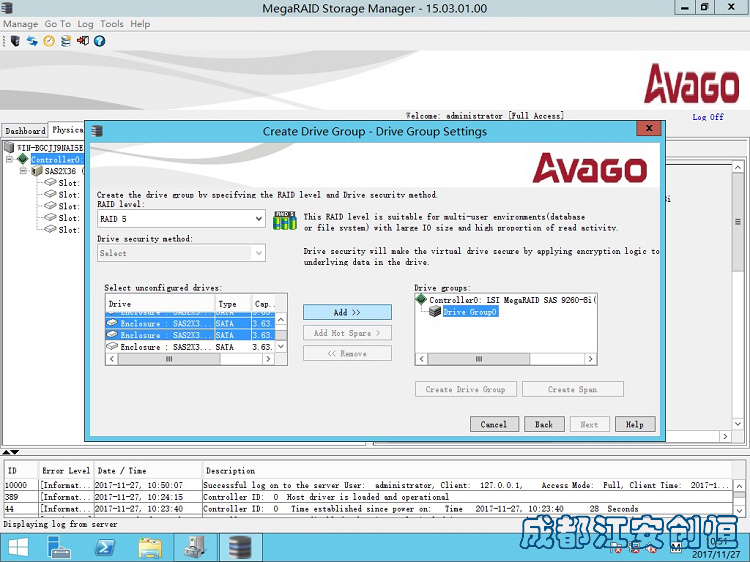Click scroll right arrow under unconfigured drives list
Screen dimensions: 750x562
(268, 359)
